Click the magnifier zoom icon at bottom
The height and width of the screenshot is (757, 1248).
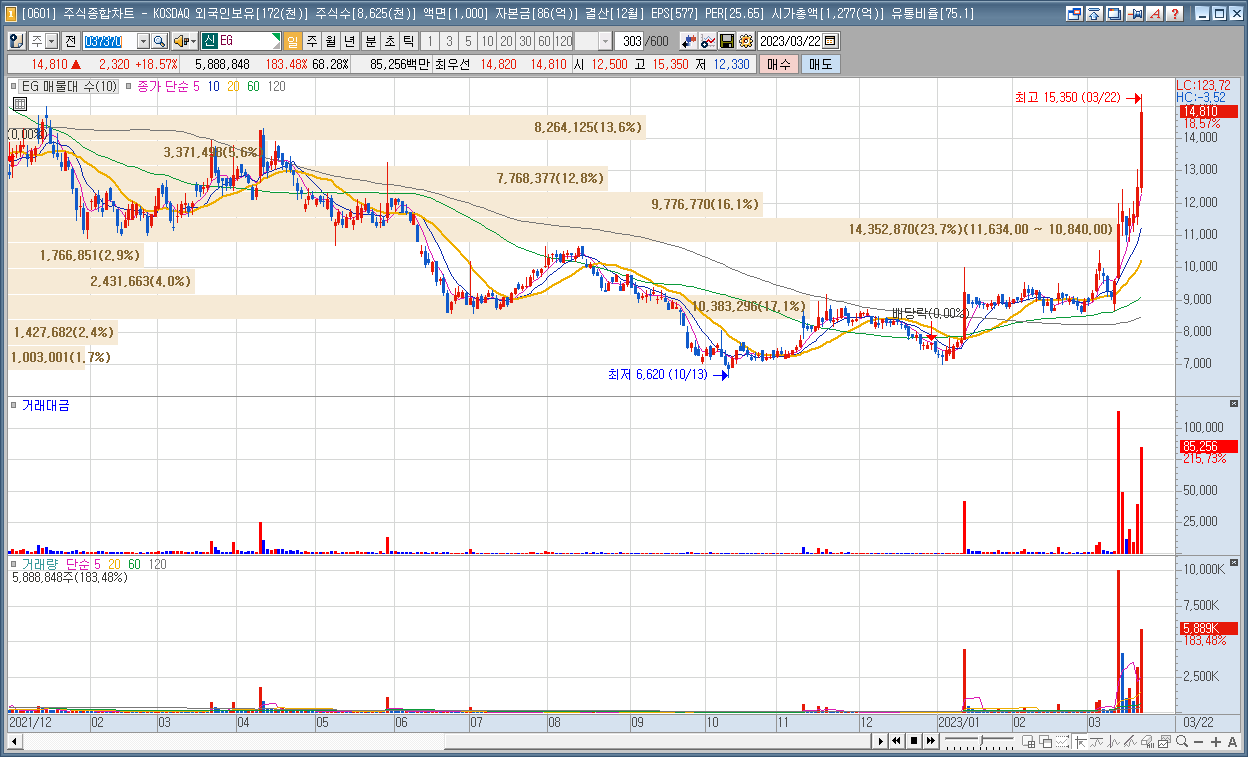pos(1182,741)
